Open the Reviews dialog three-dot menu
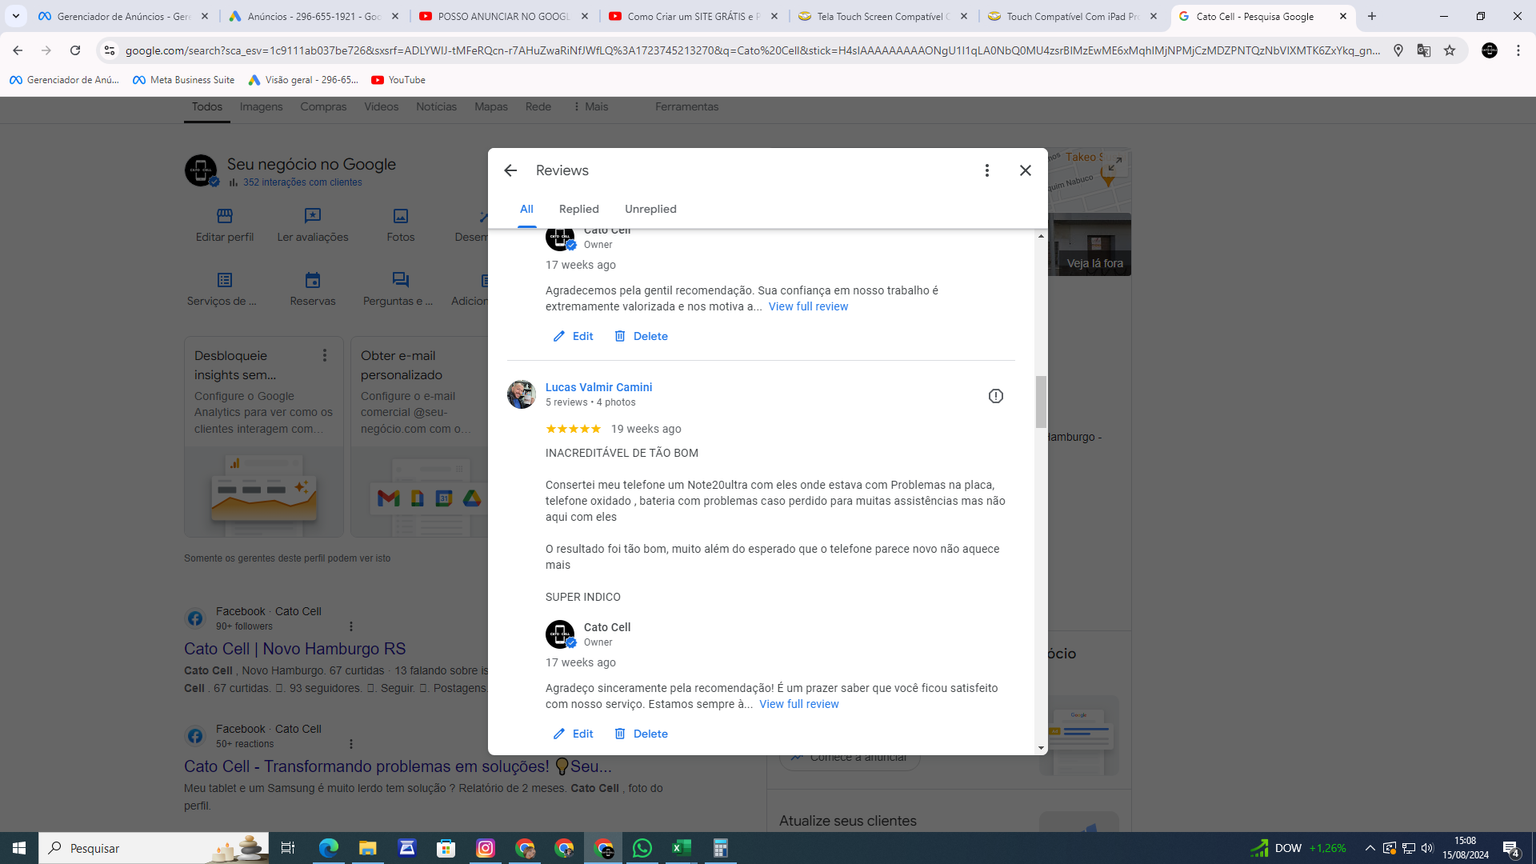The width and height of the screenshot is (1536, 864). (x=987, y=170)
